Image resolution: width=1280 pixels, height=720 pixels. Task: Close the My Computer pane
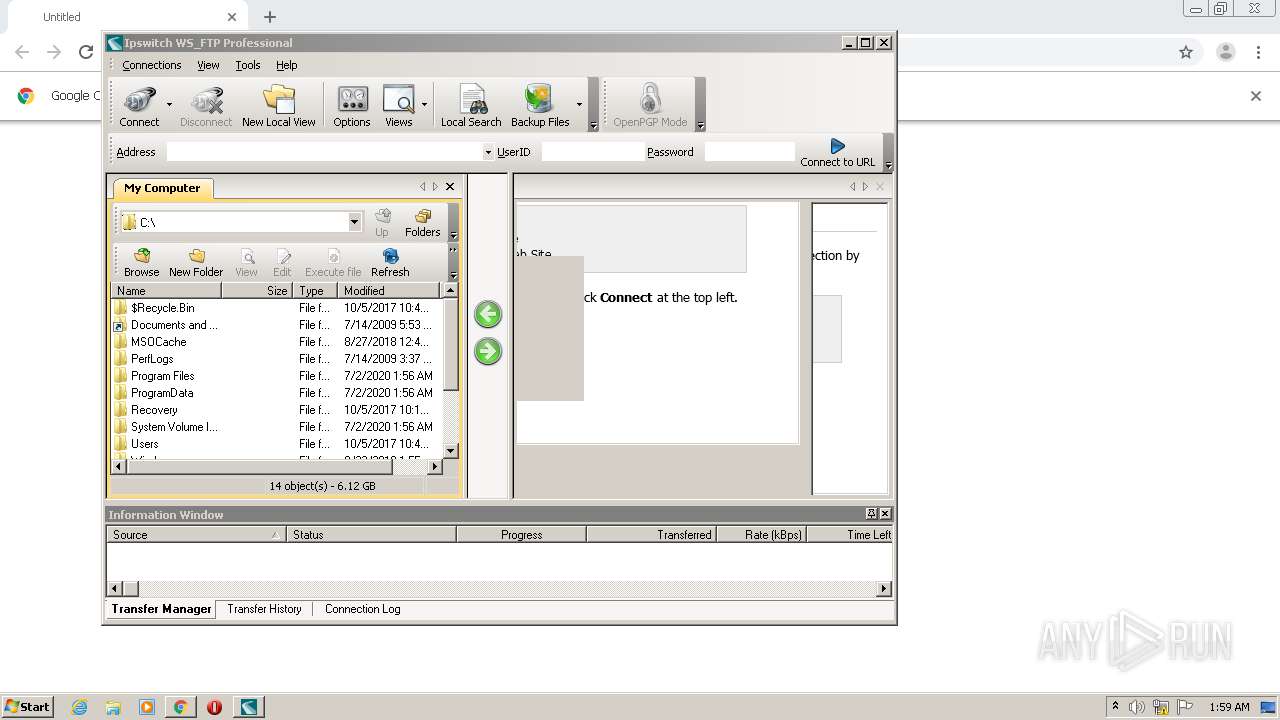(450, 187)
